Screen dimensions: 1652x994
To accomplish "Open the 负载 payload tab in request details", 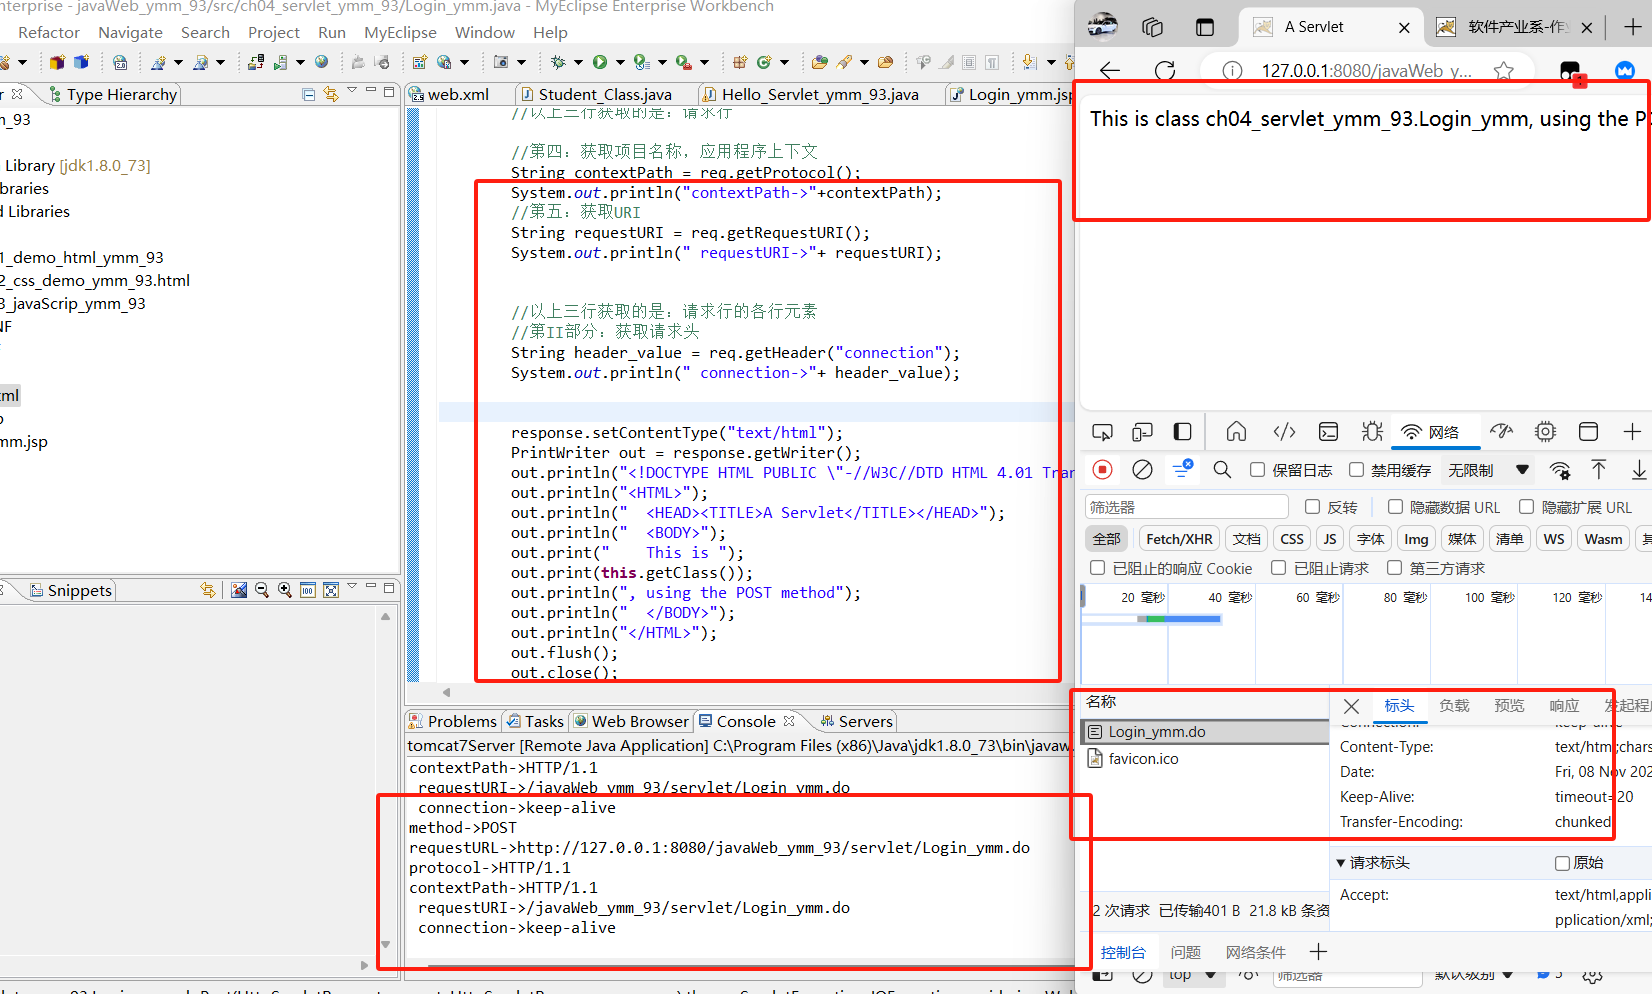I will point(1454,705).
